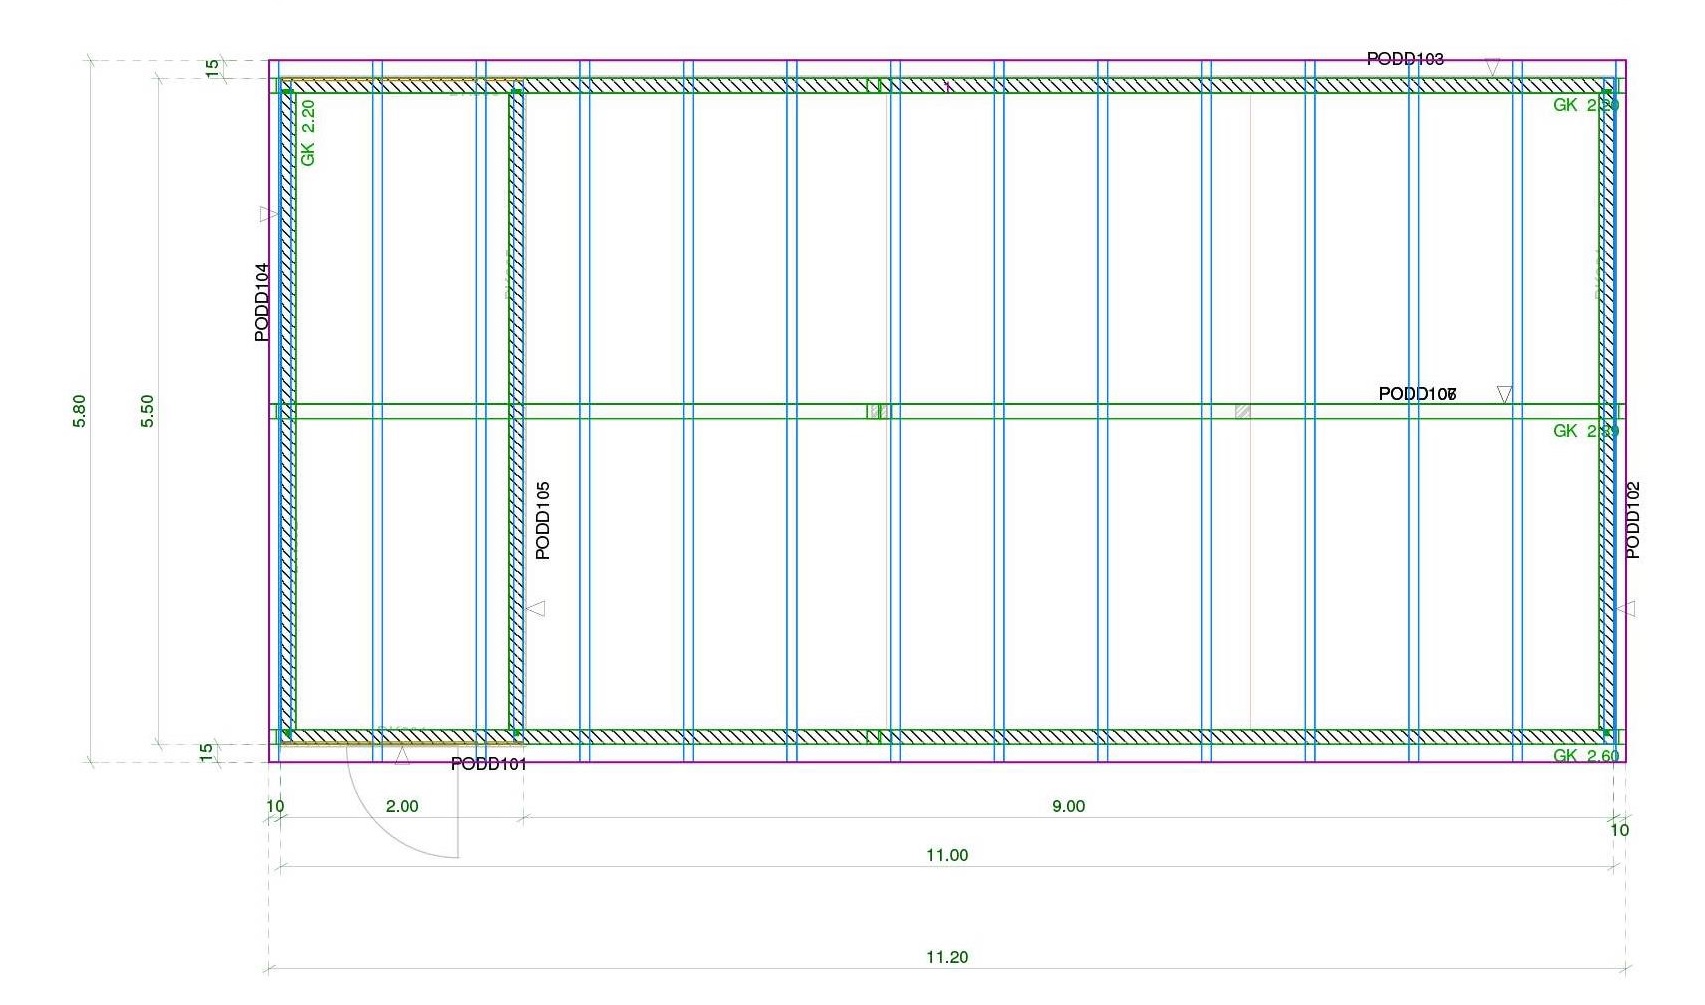Select the 11.20 overall width dimension
Screen dimensions: 1705x1005
click(x=947, y=957)
